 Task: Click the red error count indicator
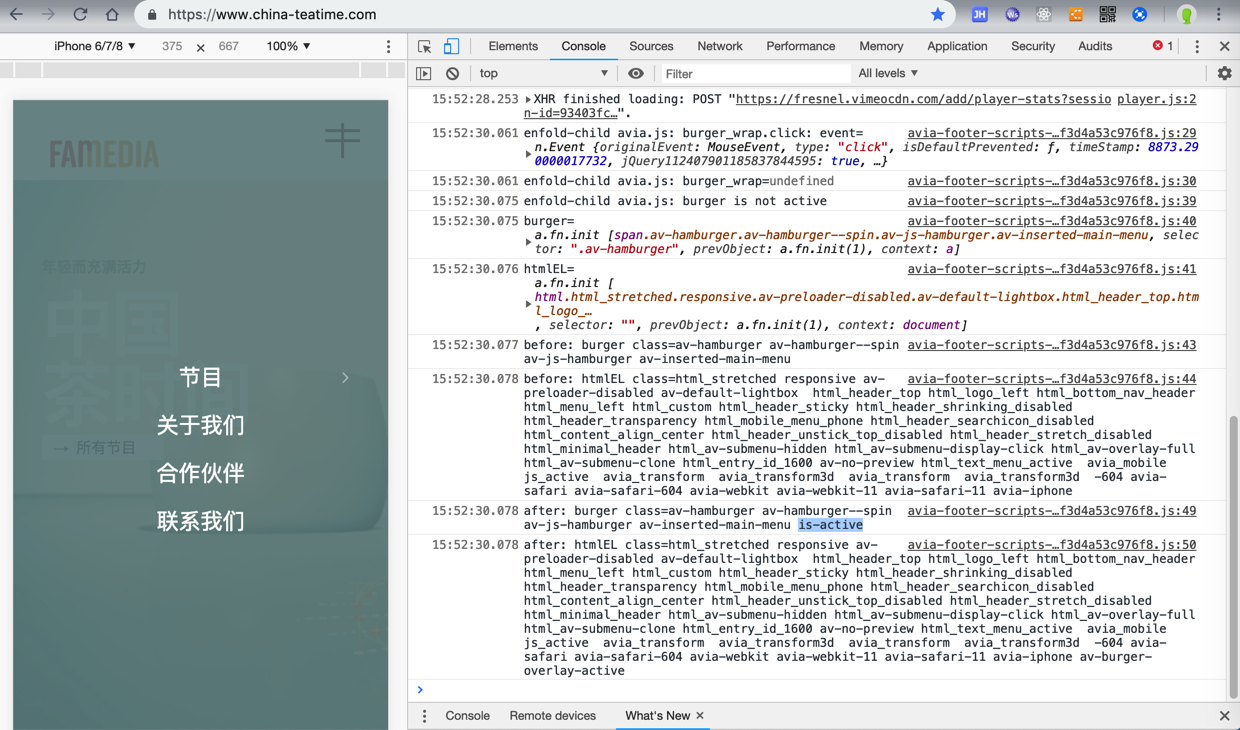(x=1163, y=46)
